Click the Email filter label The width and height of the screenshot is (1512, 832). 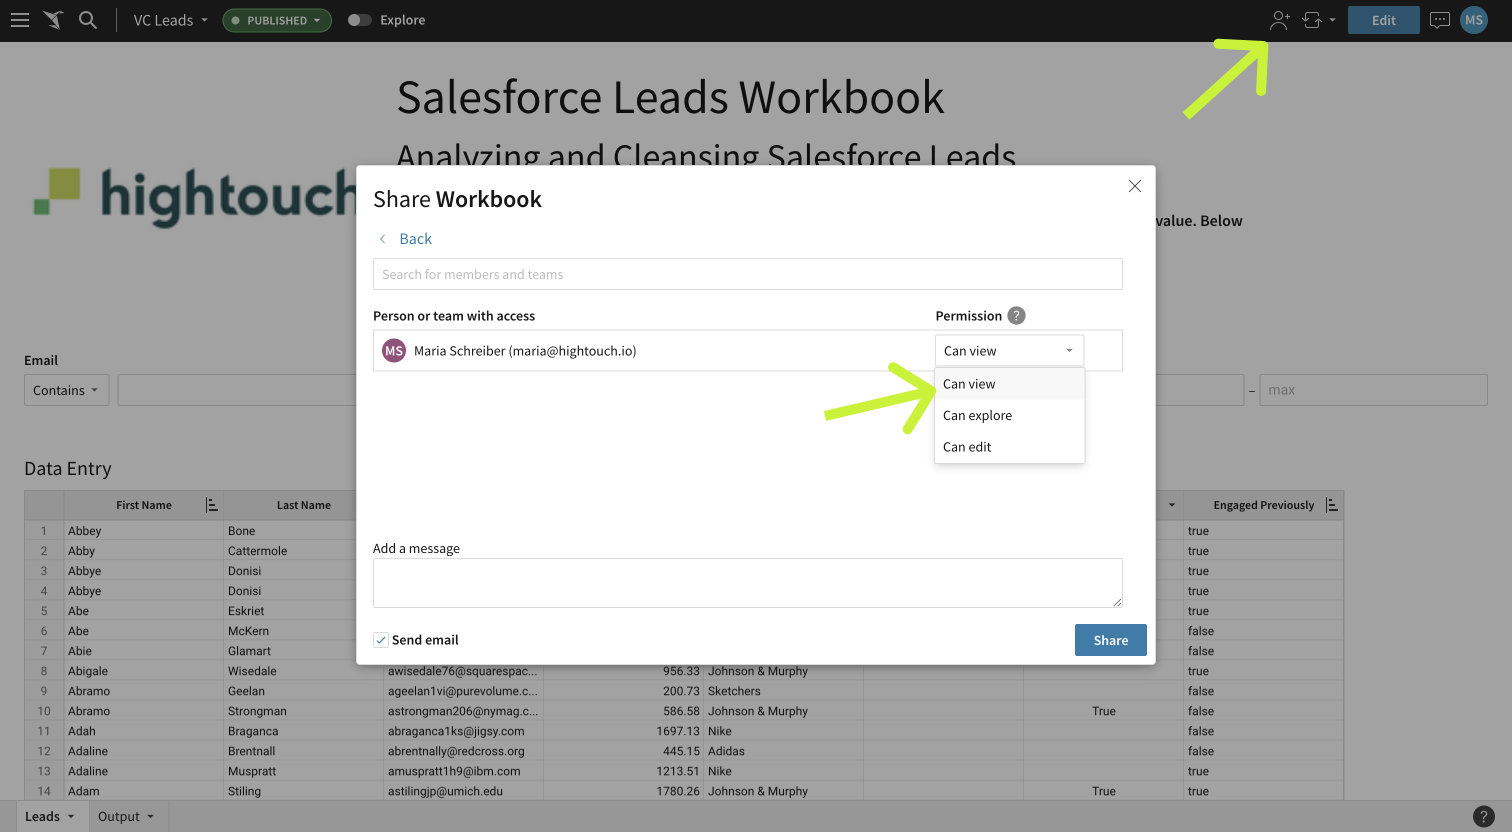tap(41, 360)
